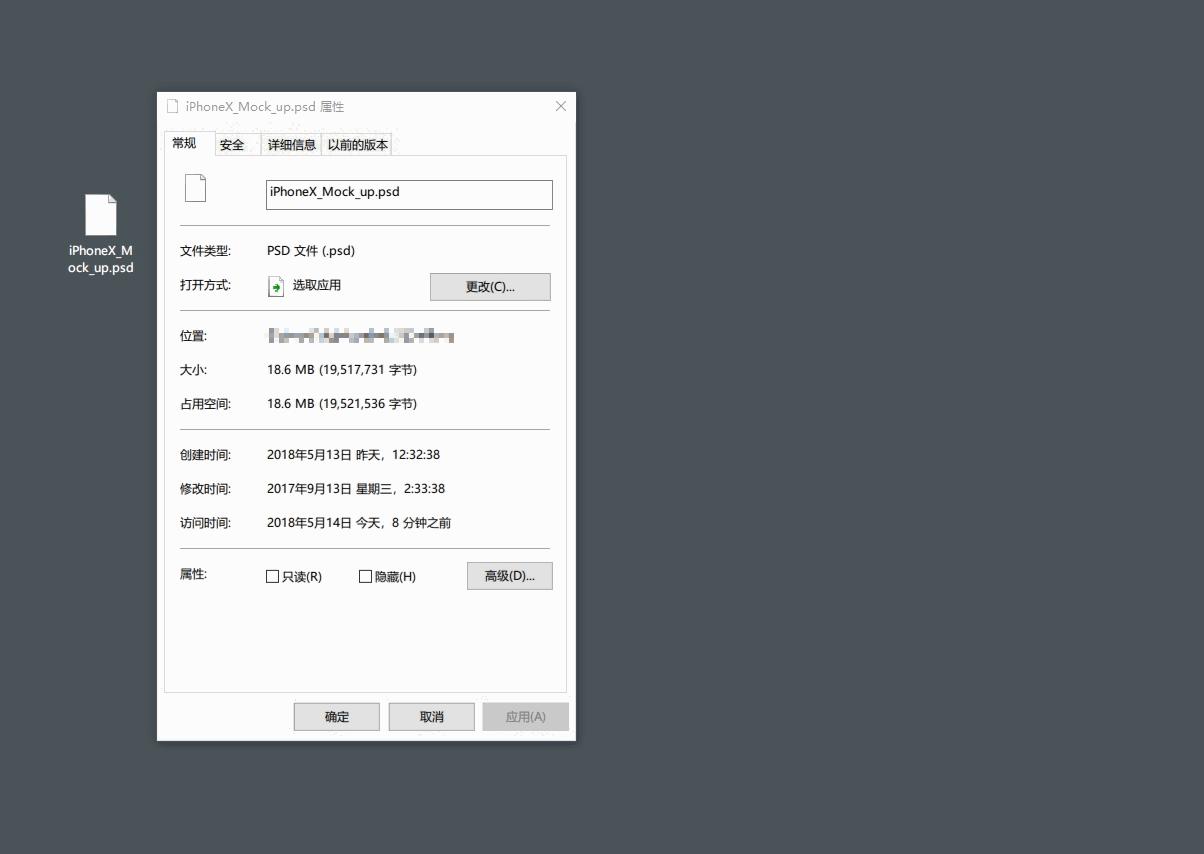Open advanced attributes via 高级(D)... button
1204x854 pixels.
[x=510, y=575]
